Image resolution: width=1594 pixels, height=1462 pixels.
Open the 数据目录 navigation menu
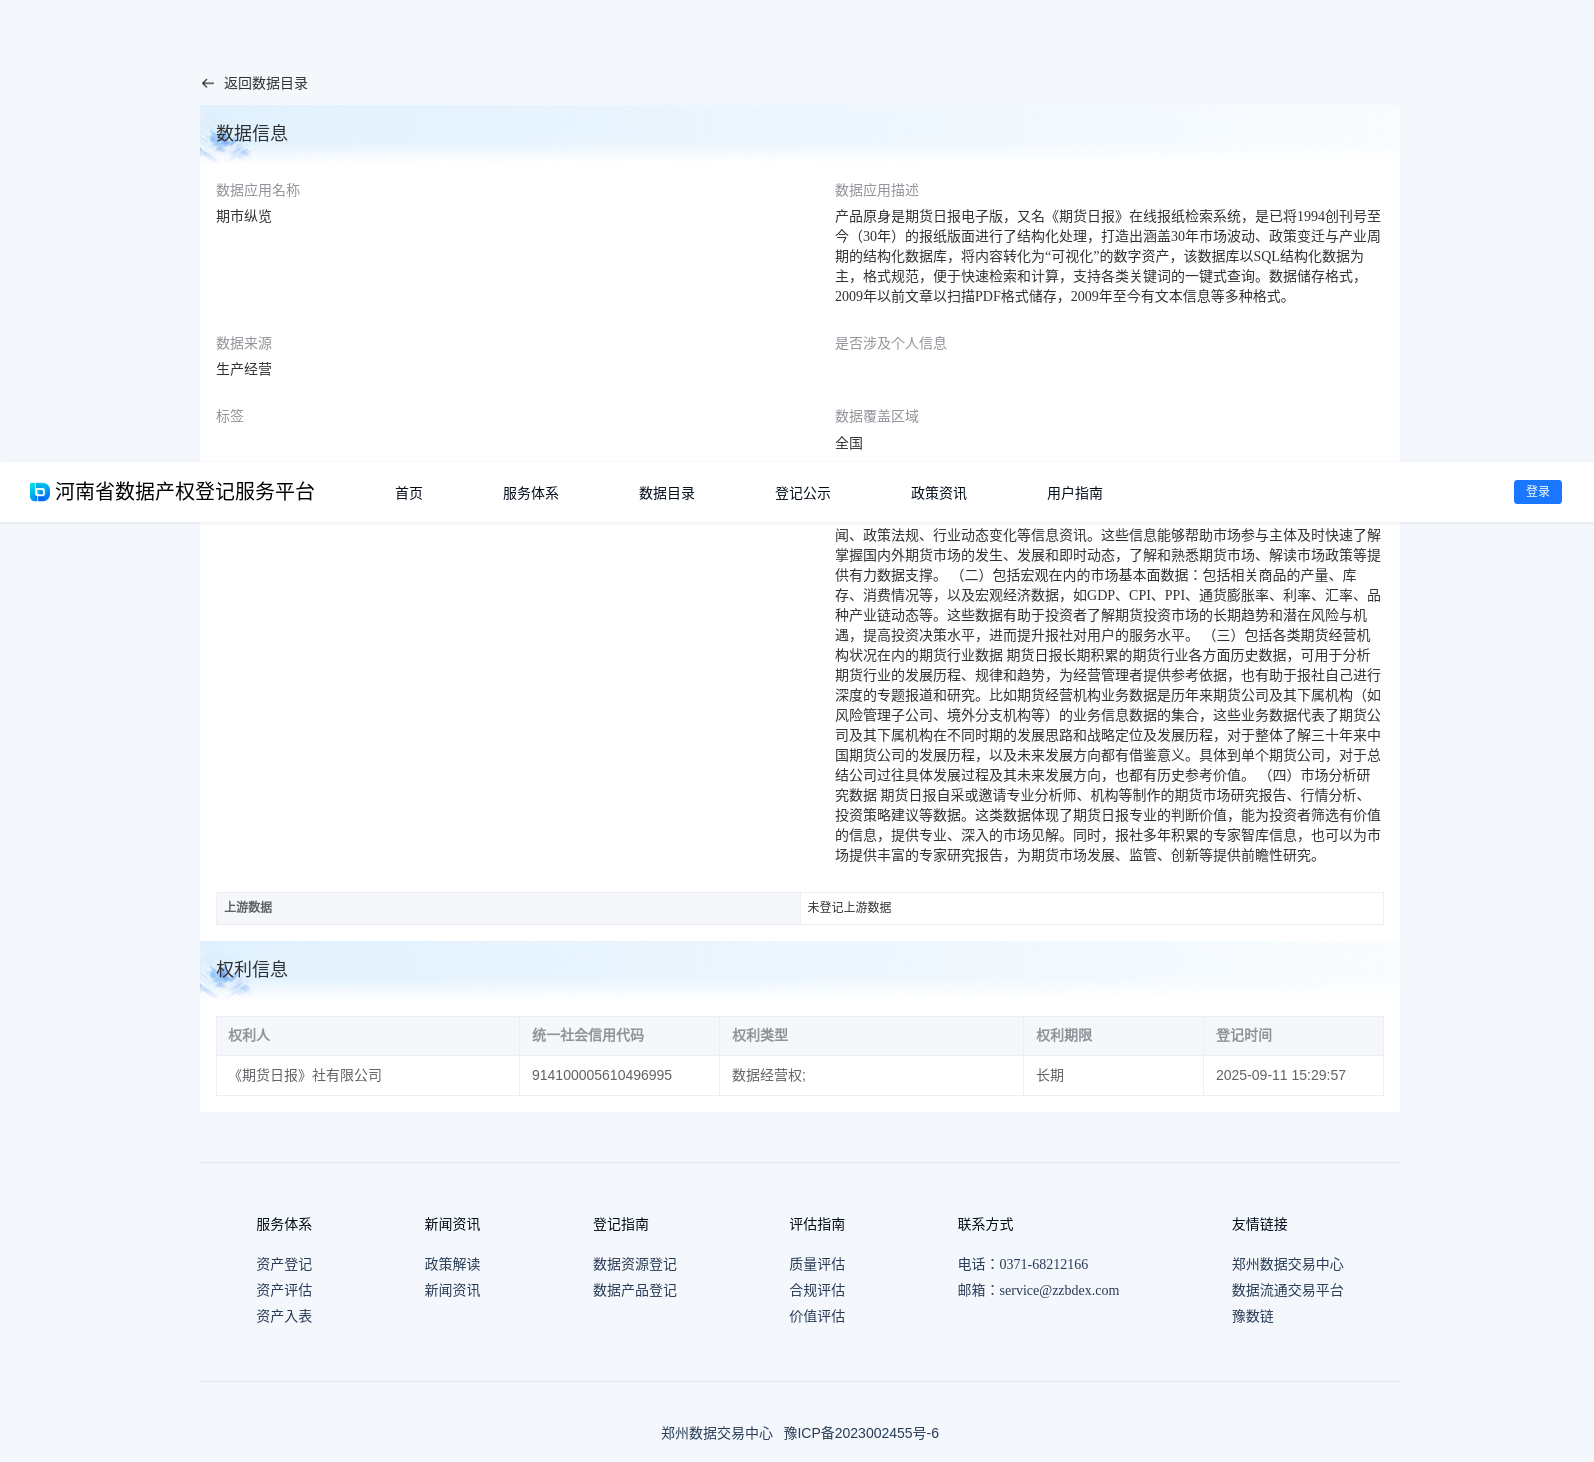point(667,493)
